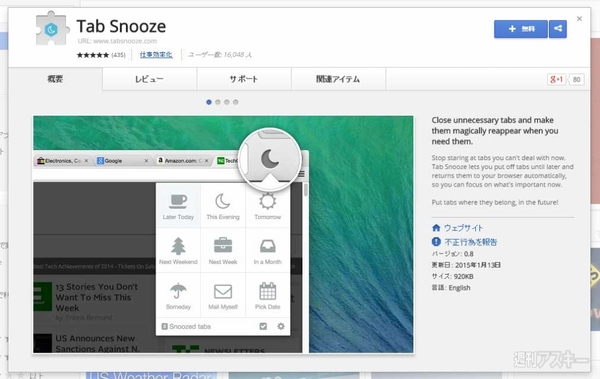Click the version 0.8 text
The image size is (600, 379).
(x=453, y=254)
